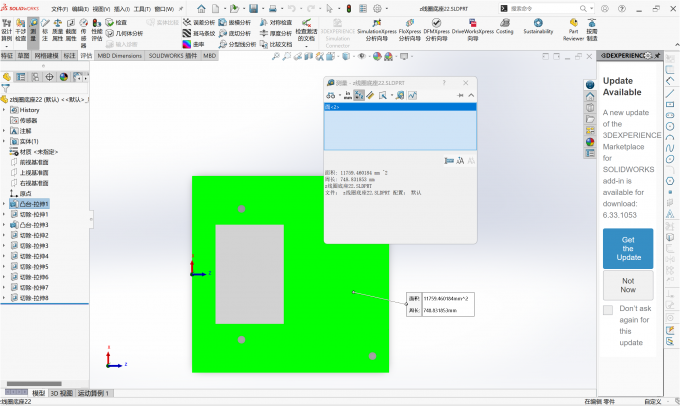This screenshot has height=406, width=680.
Task: Open the 插入(I) insert menu
Action: coord(122,9)
